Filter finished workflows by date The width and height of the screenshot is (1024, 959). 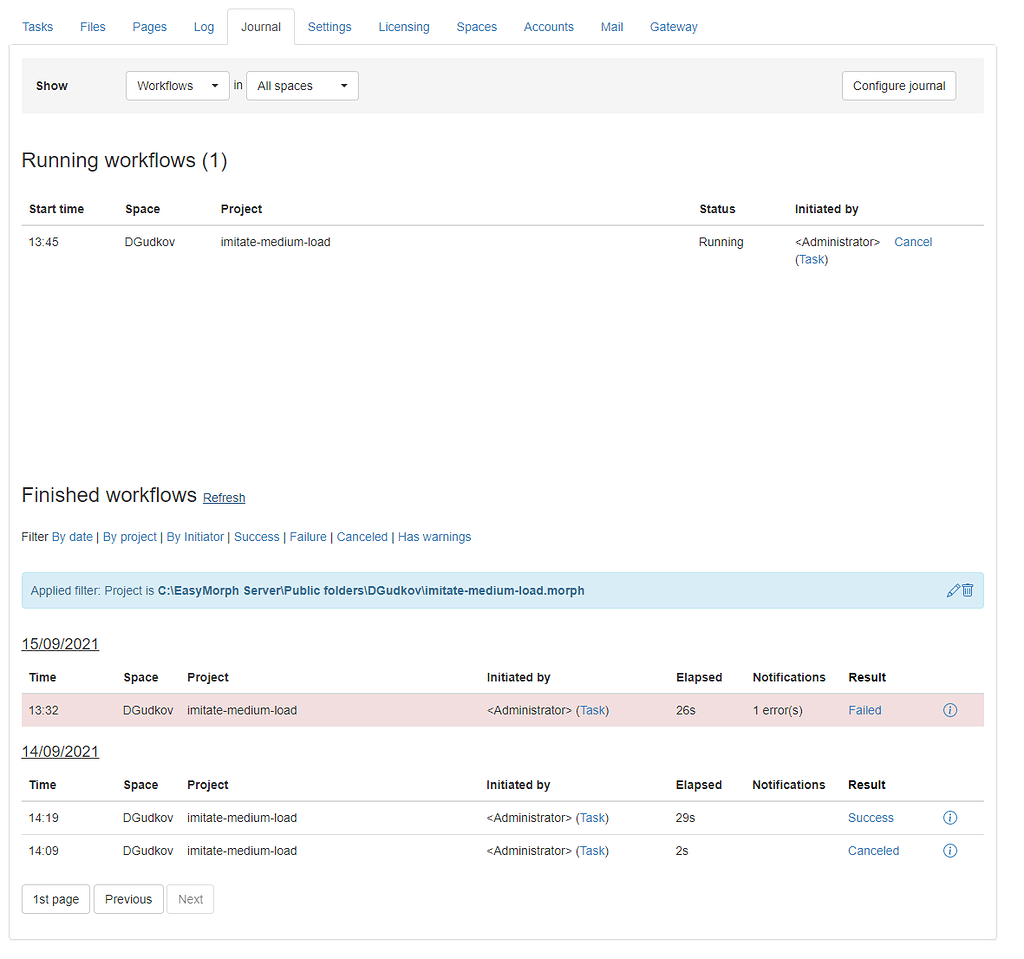click(x=72, y=536)
